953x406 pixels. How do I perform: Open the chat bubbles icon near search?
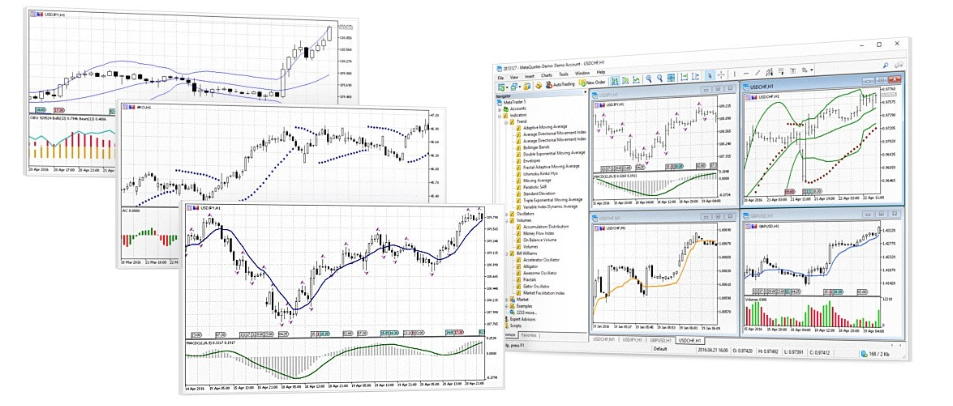pos(899,65)
